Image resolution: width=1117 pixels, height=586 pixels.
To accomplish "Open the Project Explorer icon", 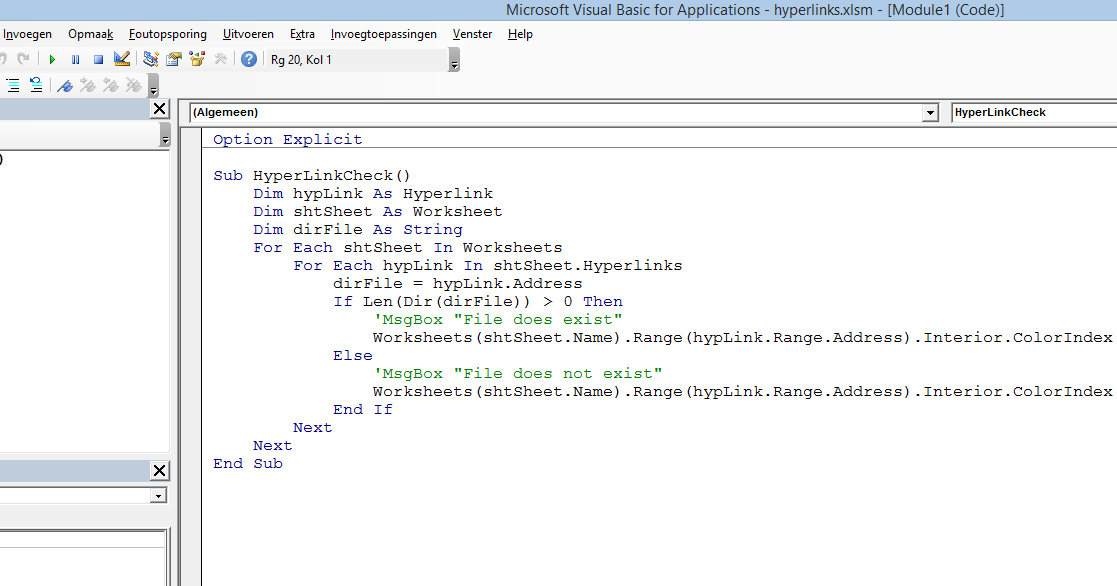I will [150, 59].
